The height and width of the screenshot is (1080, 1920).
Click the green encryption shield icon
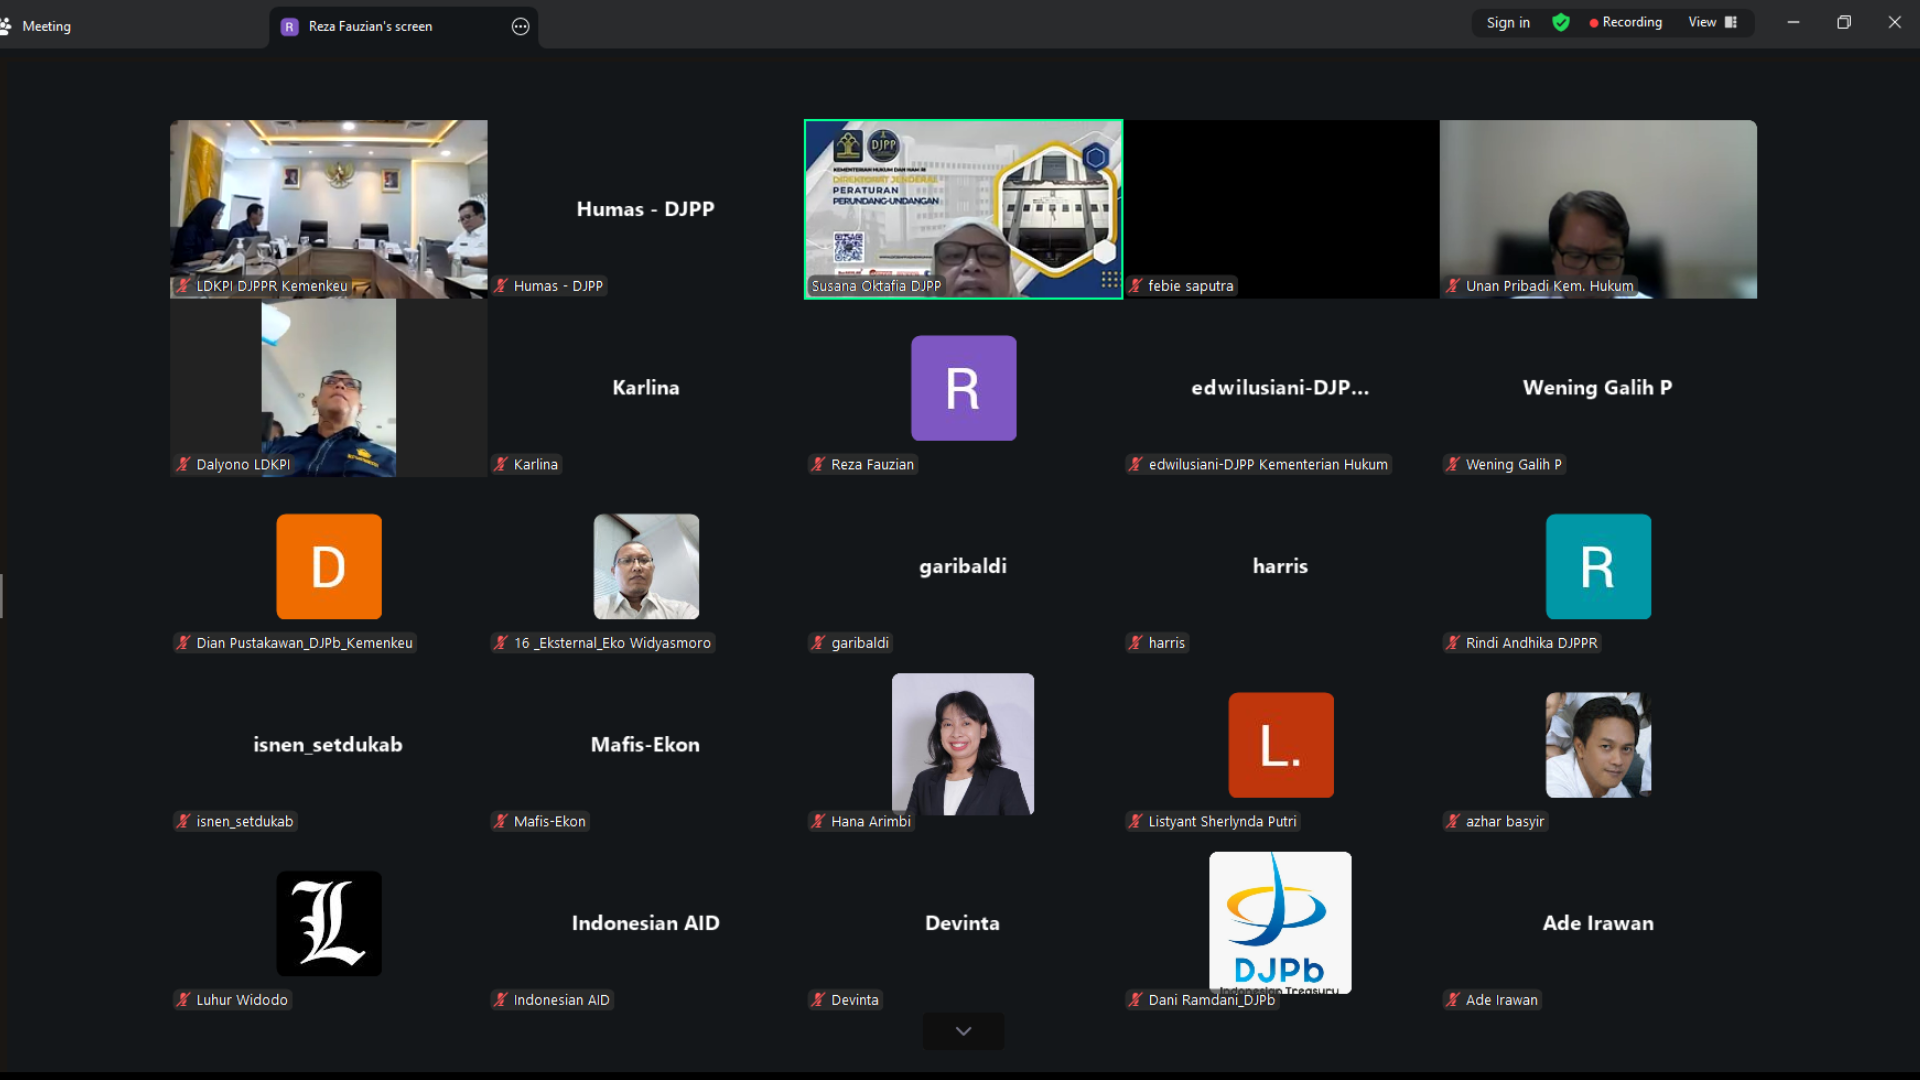(x=1560, y=22)
